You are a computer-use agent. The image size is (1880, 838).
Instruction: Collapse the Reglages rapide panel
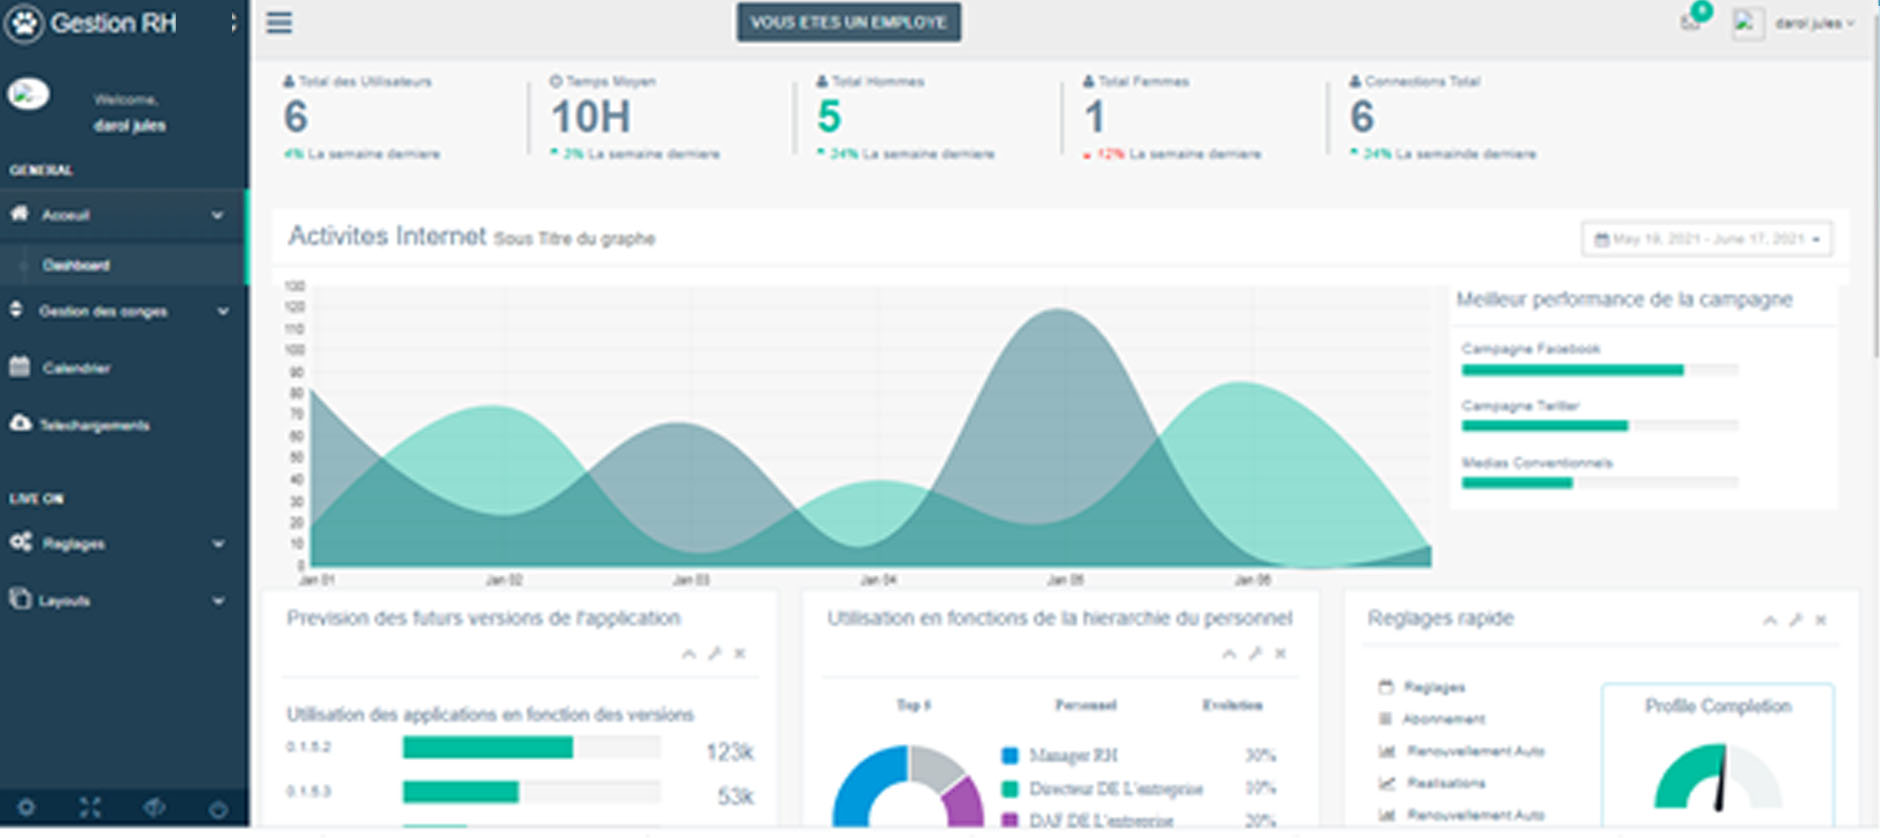[1770, 620]
